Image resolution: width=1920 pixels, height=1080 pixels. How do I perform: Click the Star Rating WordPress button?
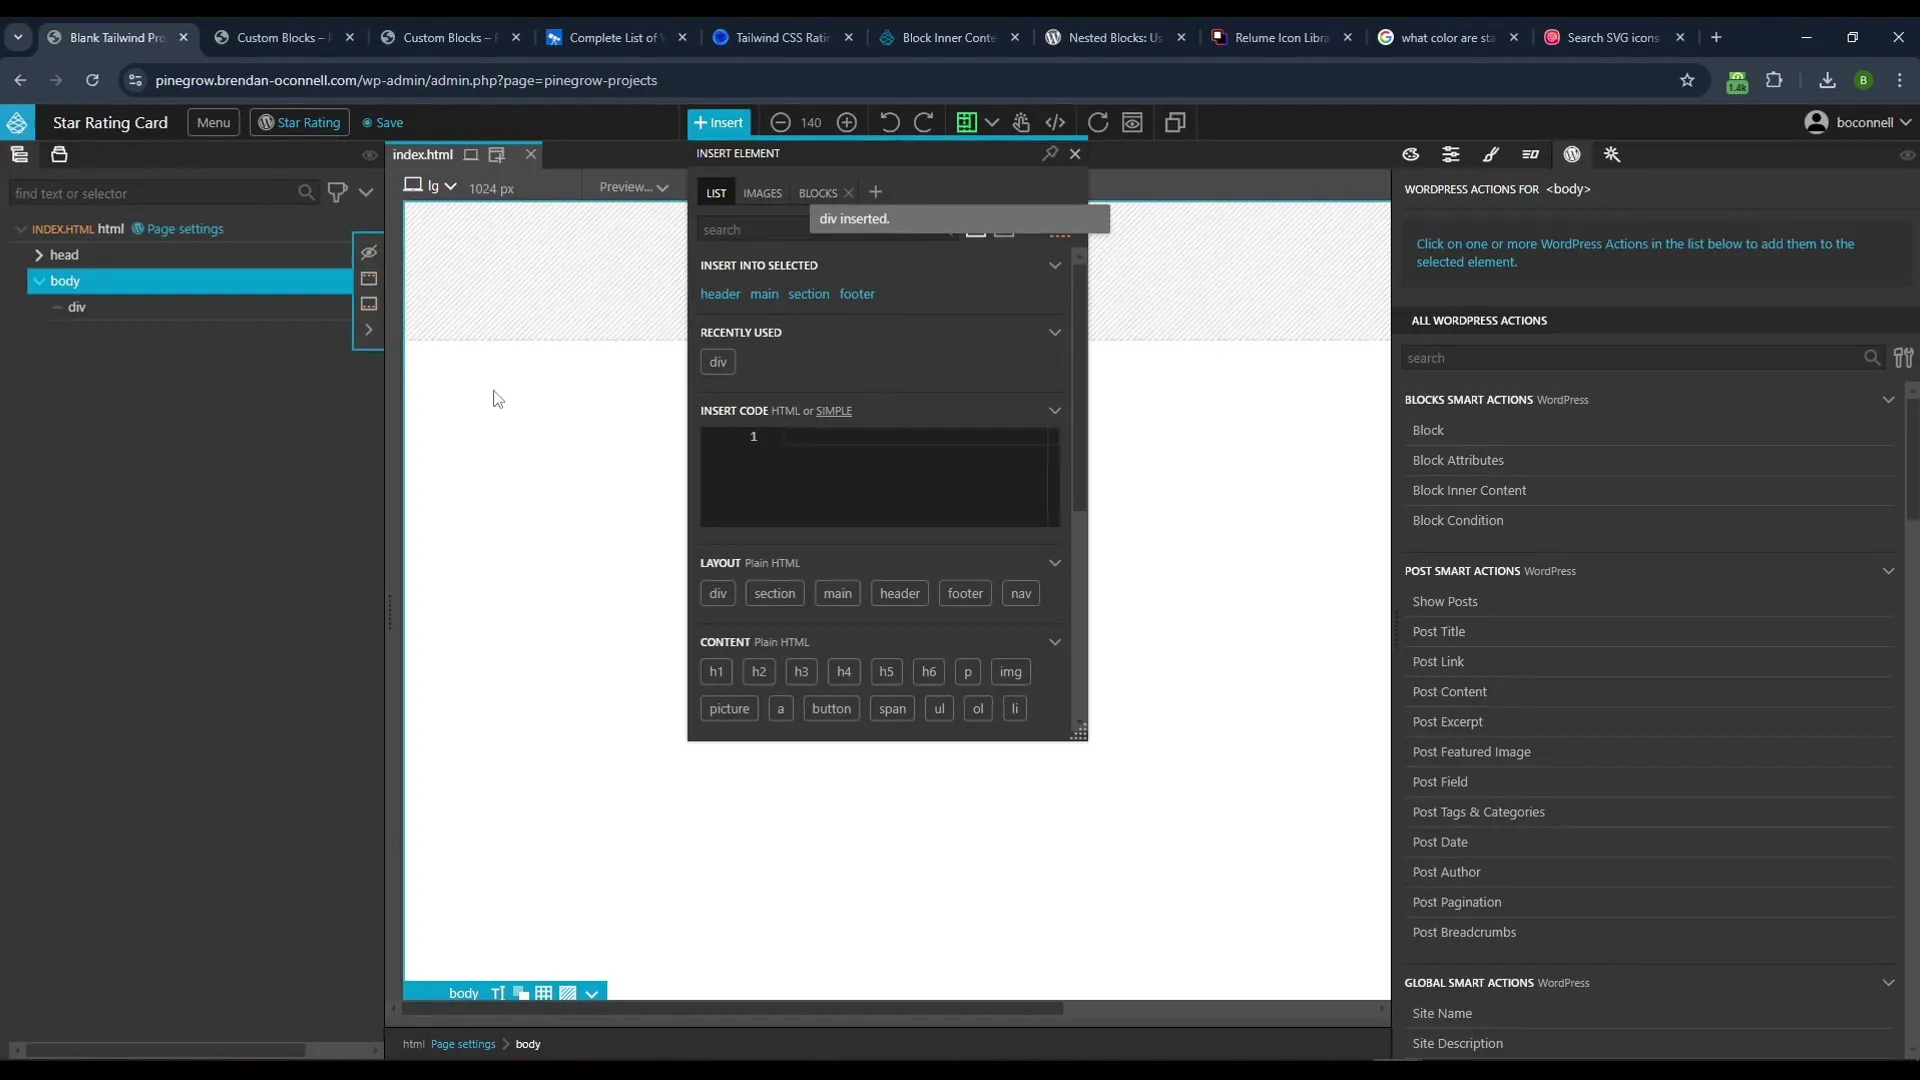[x=299, y=122]
